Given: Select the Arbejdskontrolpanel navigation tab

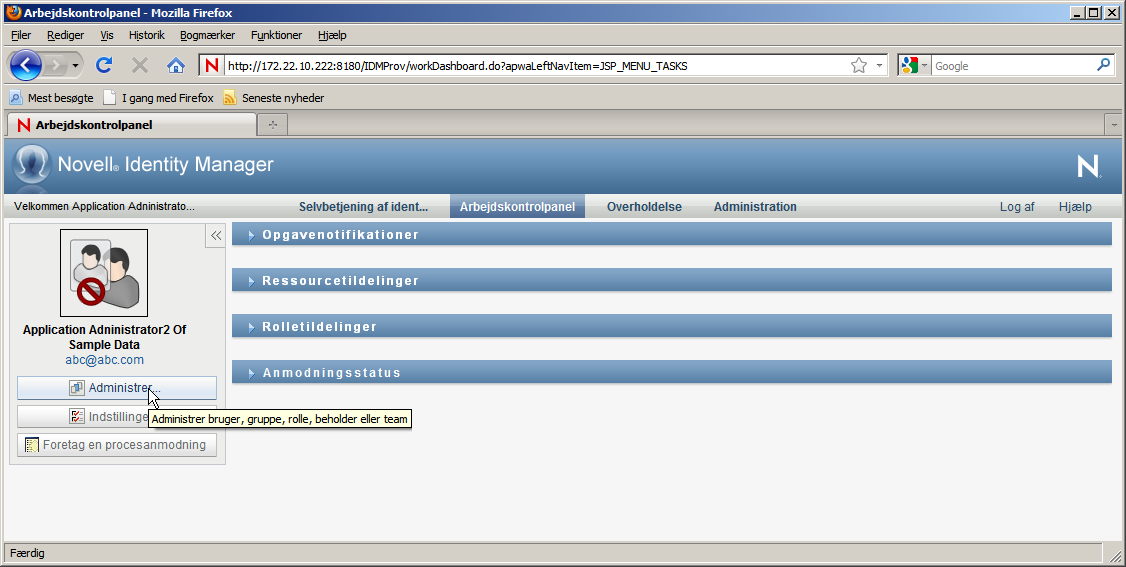Looking at the screenshot, I should pos(517,207).
